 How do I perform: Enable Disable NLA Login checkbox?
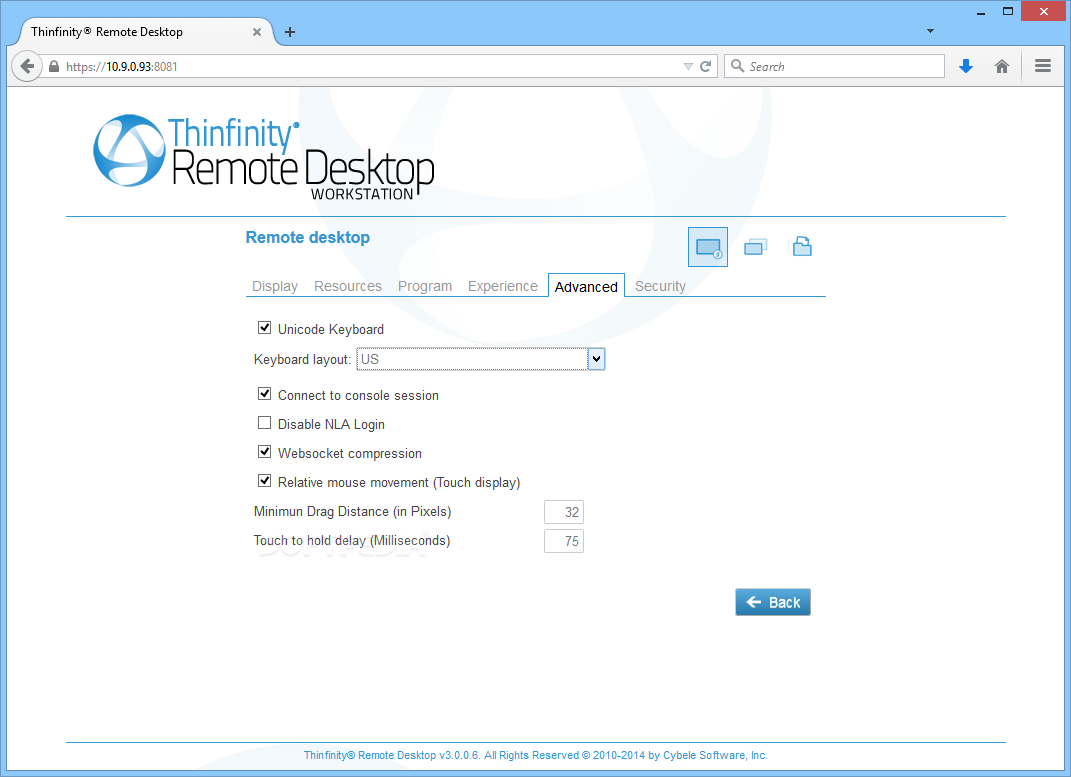[264, 423]
